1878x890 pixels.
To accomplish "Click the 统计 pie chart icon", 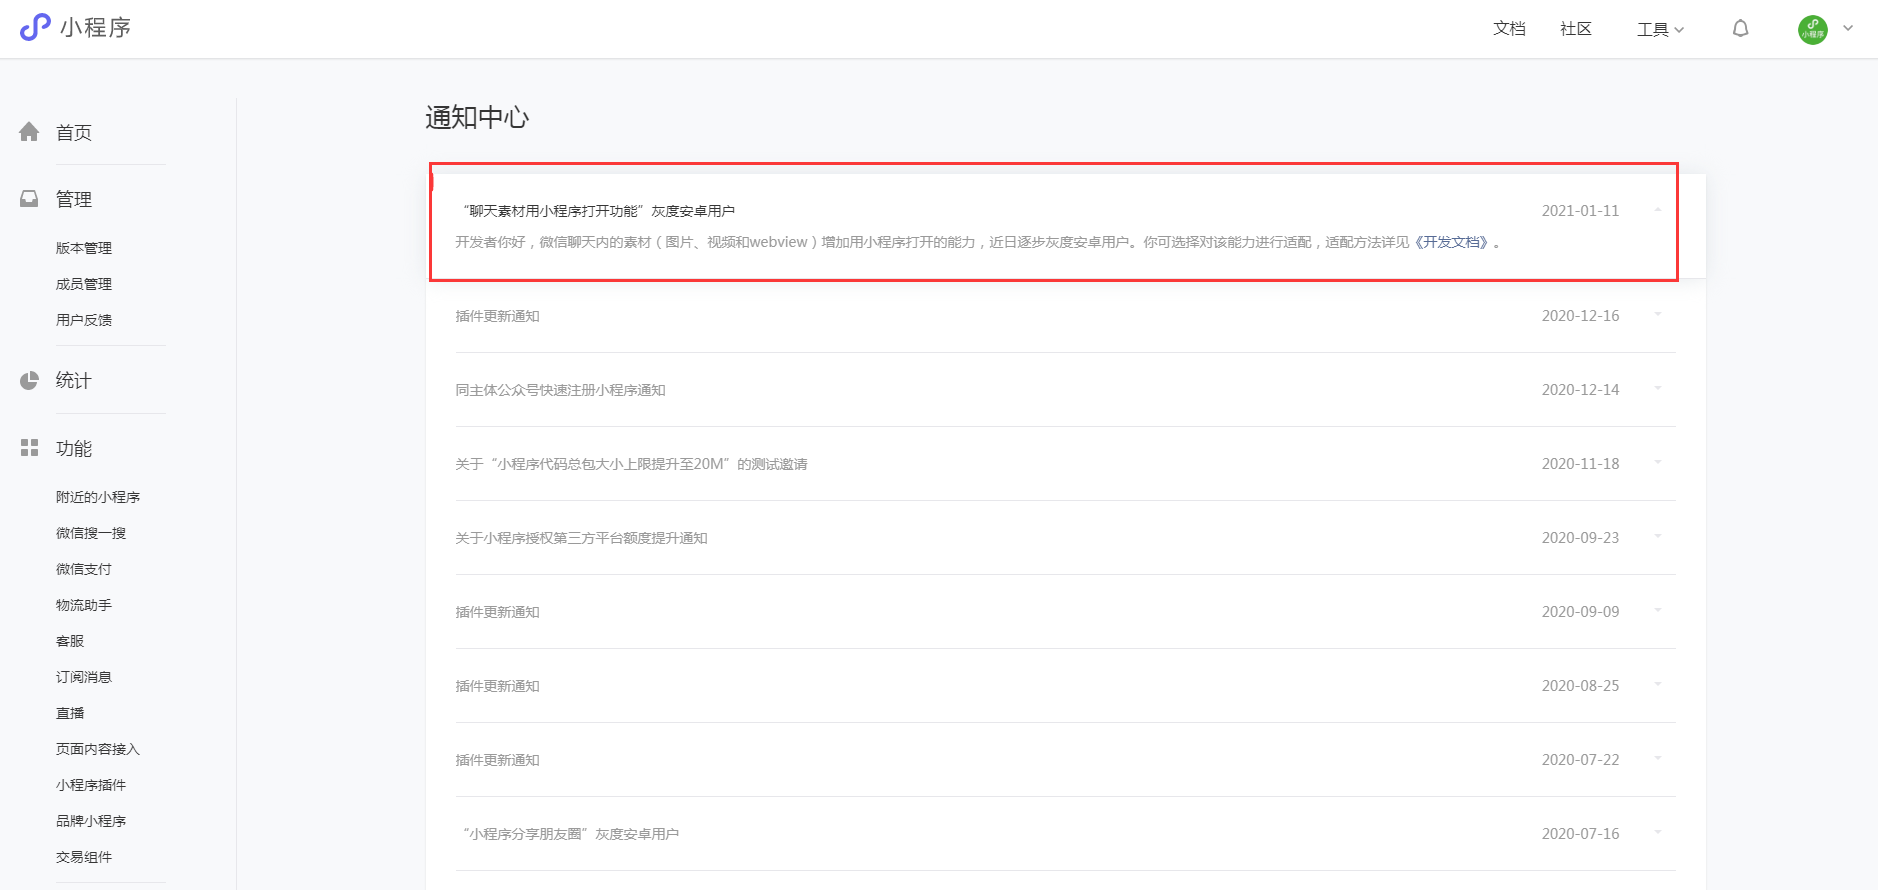I will (x=29, y=380).
